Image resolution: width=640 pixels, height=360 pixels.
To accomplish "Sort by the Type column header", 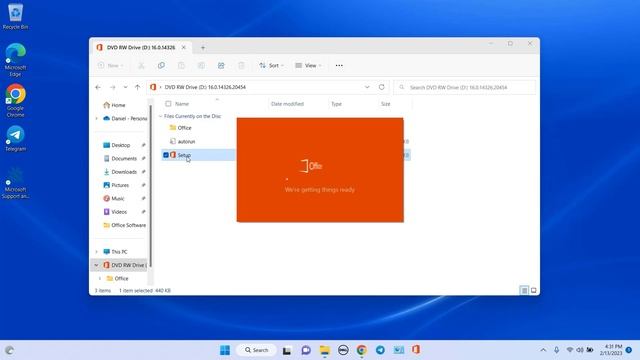I will (336, 104).
